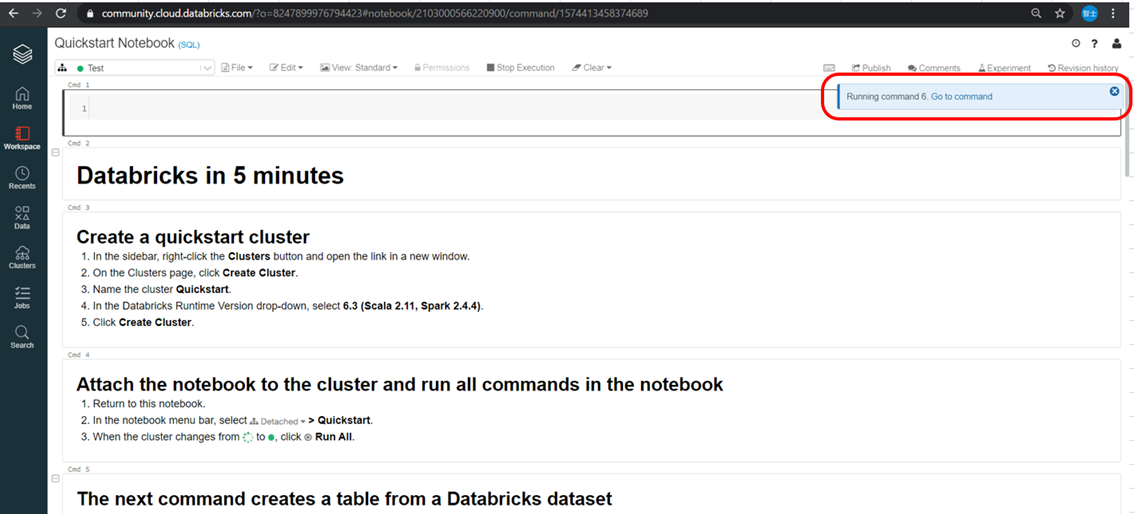Open the help question mark

click(1095, 44)
